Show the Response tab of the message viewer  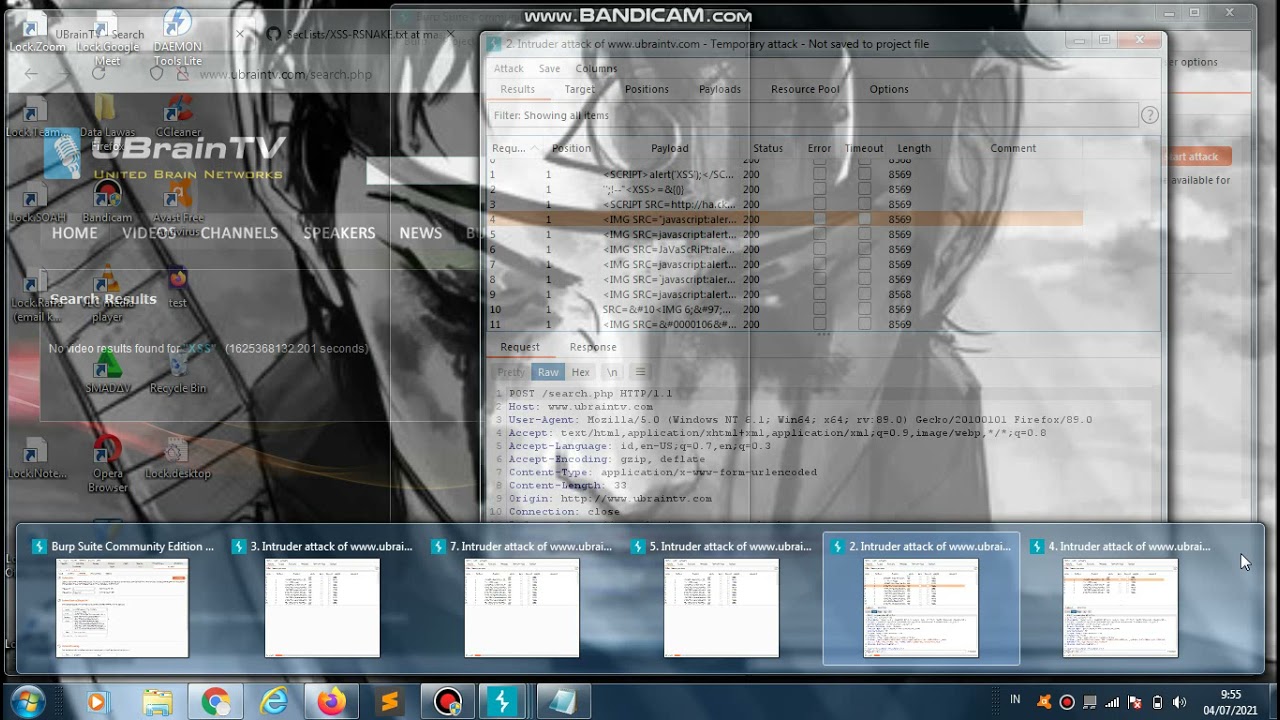click(x=593, y=347)
